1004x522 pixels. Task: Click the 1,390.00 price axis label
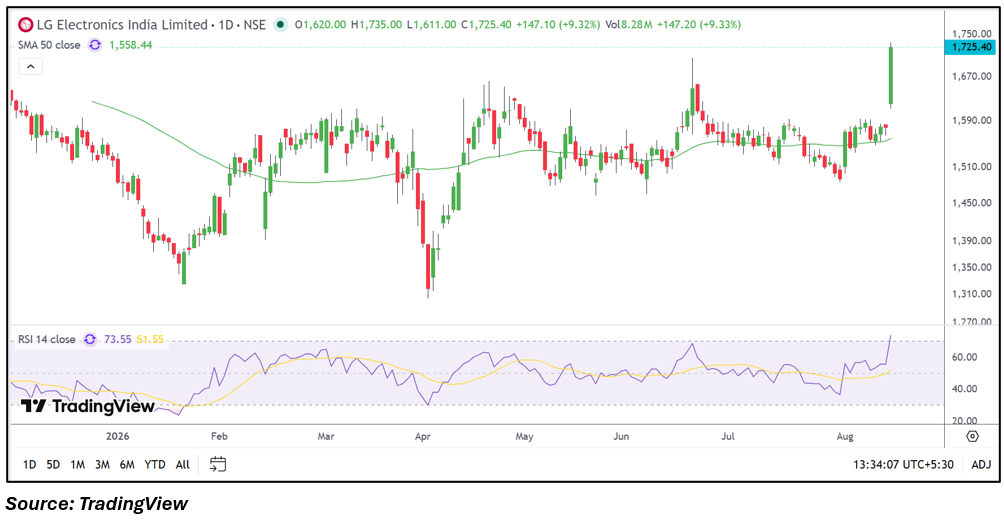click(x=972, y=241)
